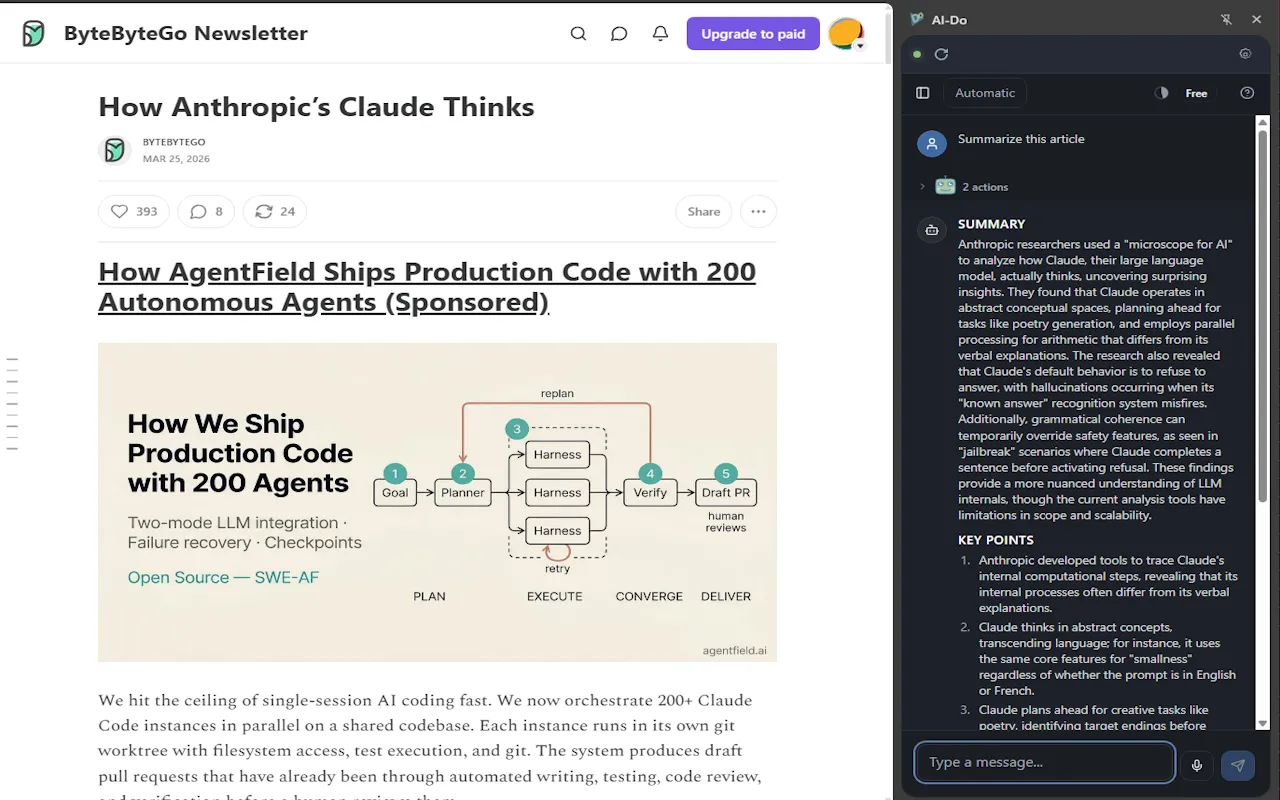Screen dimensions: 1280x800
Task: Open search in the newsletter header
Action: click(x=578, y=33)
